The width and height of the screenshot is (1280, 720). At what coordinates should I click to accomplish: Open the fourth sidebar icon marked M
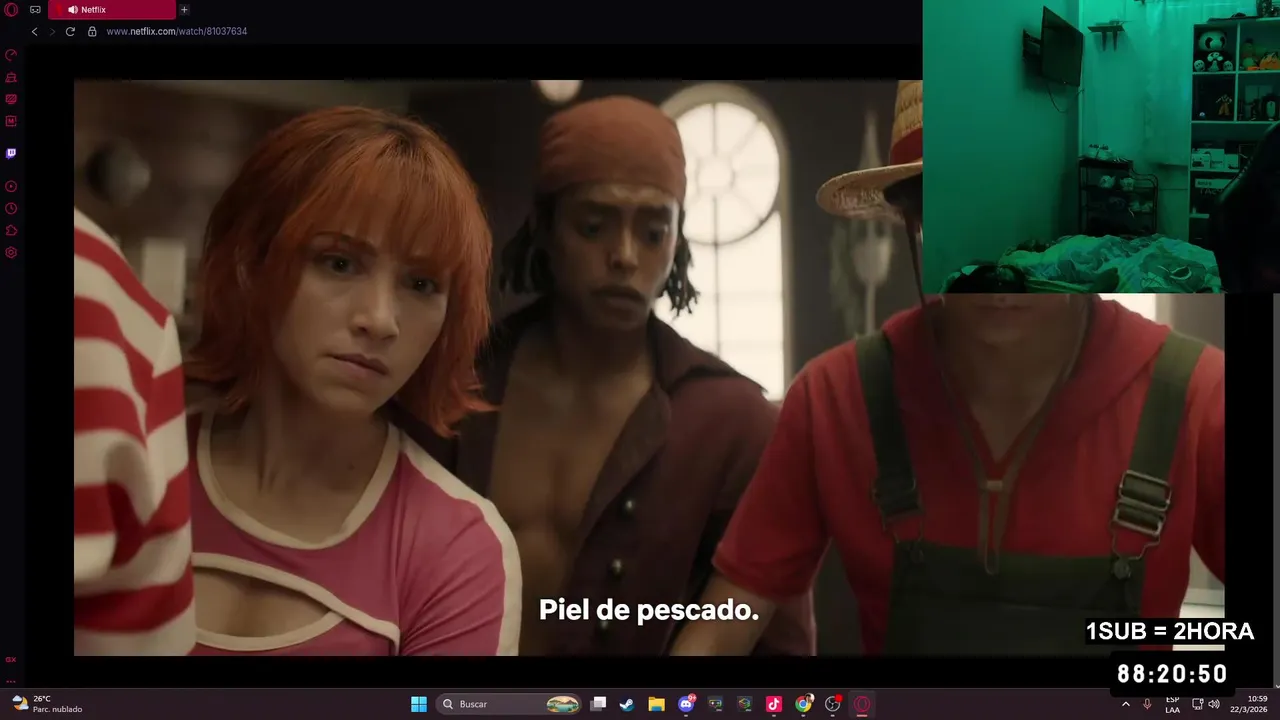[11, 121]
